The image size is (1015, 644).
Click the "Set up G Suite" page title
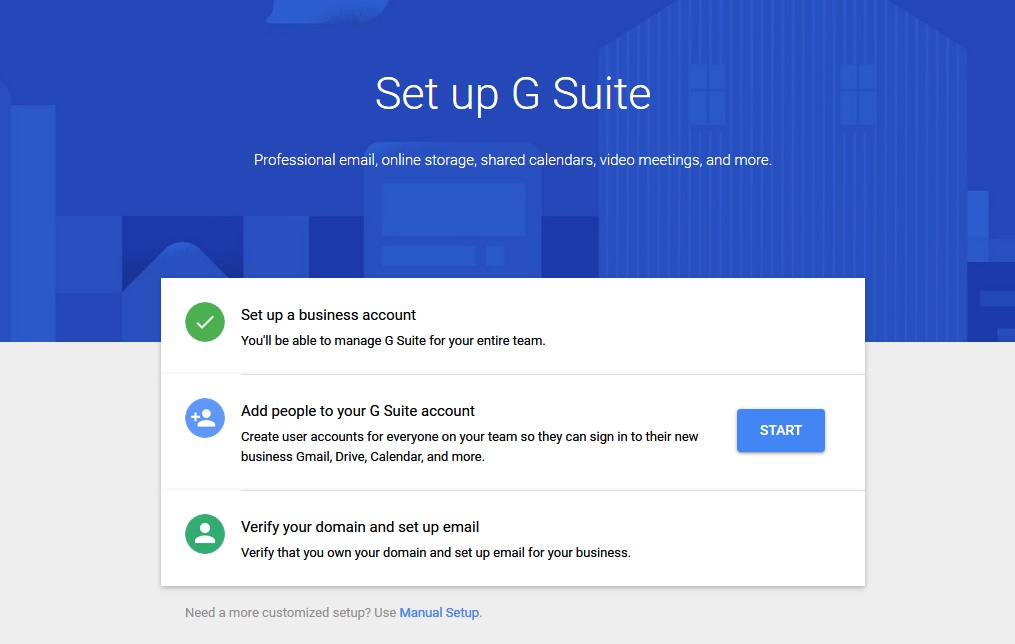(513, 94)
